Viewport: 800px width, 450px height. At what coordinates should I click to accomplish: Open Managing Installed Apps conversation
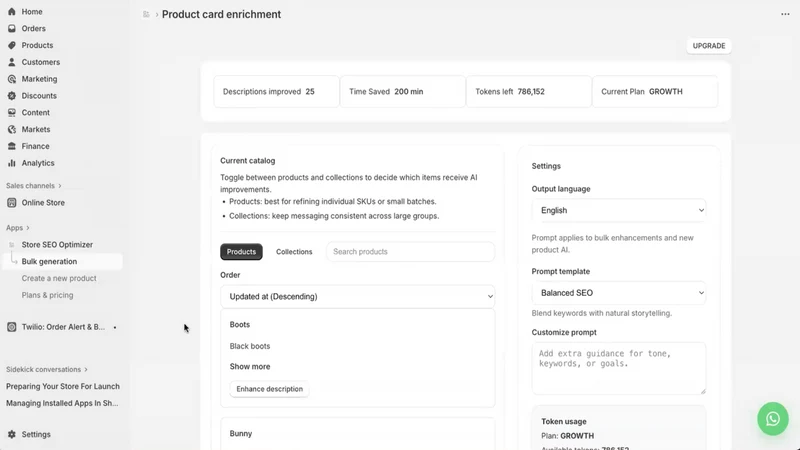(x=62, y=403)
